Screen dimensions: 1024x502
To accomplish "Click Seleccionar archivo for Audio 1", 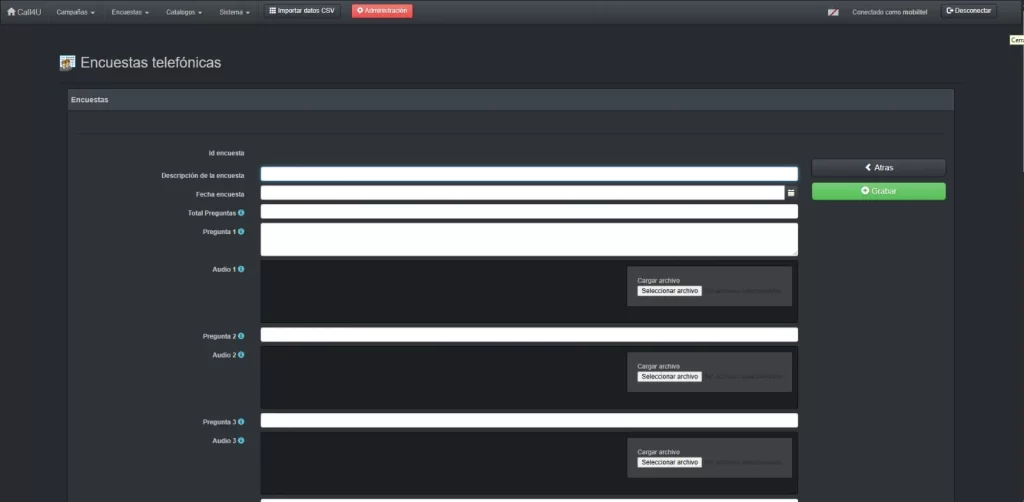I will [x=669, y=291].
